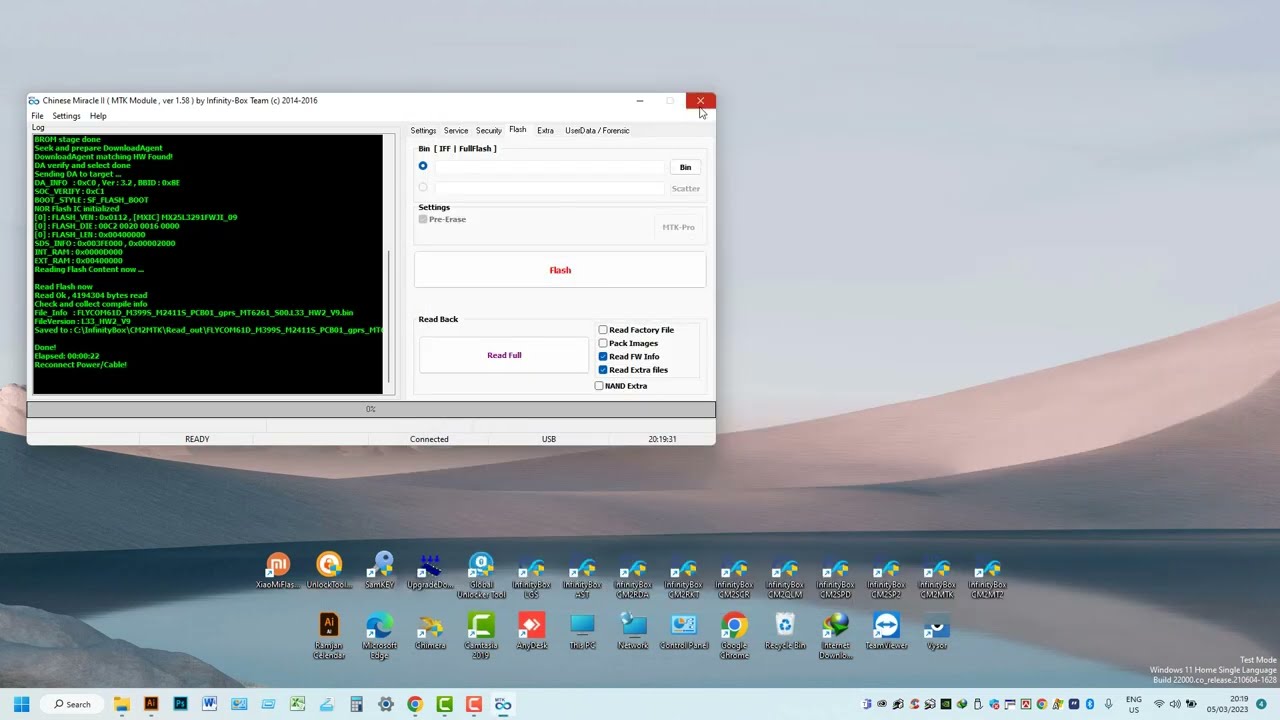This screenshot has height=720, width=1280.
Task: Click the Read Full button
Action: click(x=504, y=355)
